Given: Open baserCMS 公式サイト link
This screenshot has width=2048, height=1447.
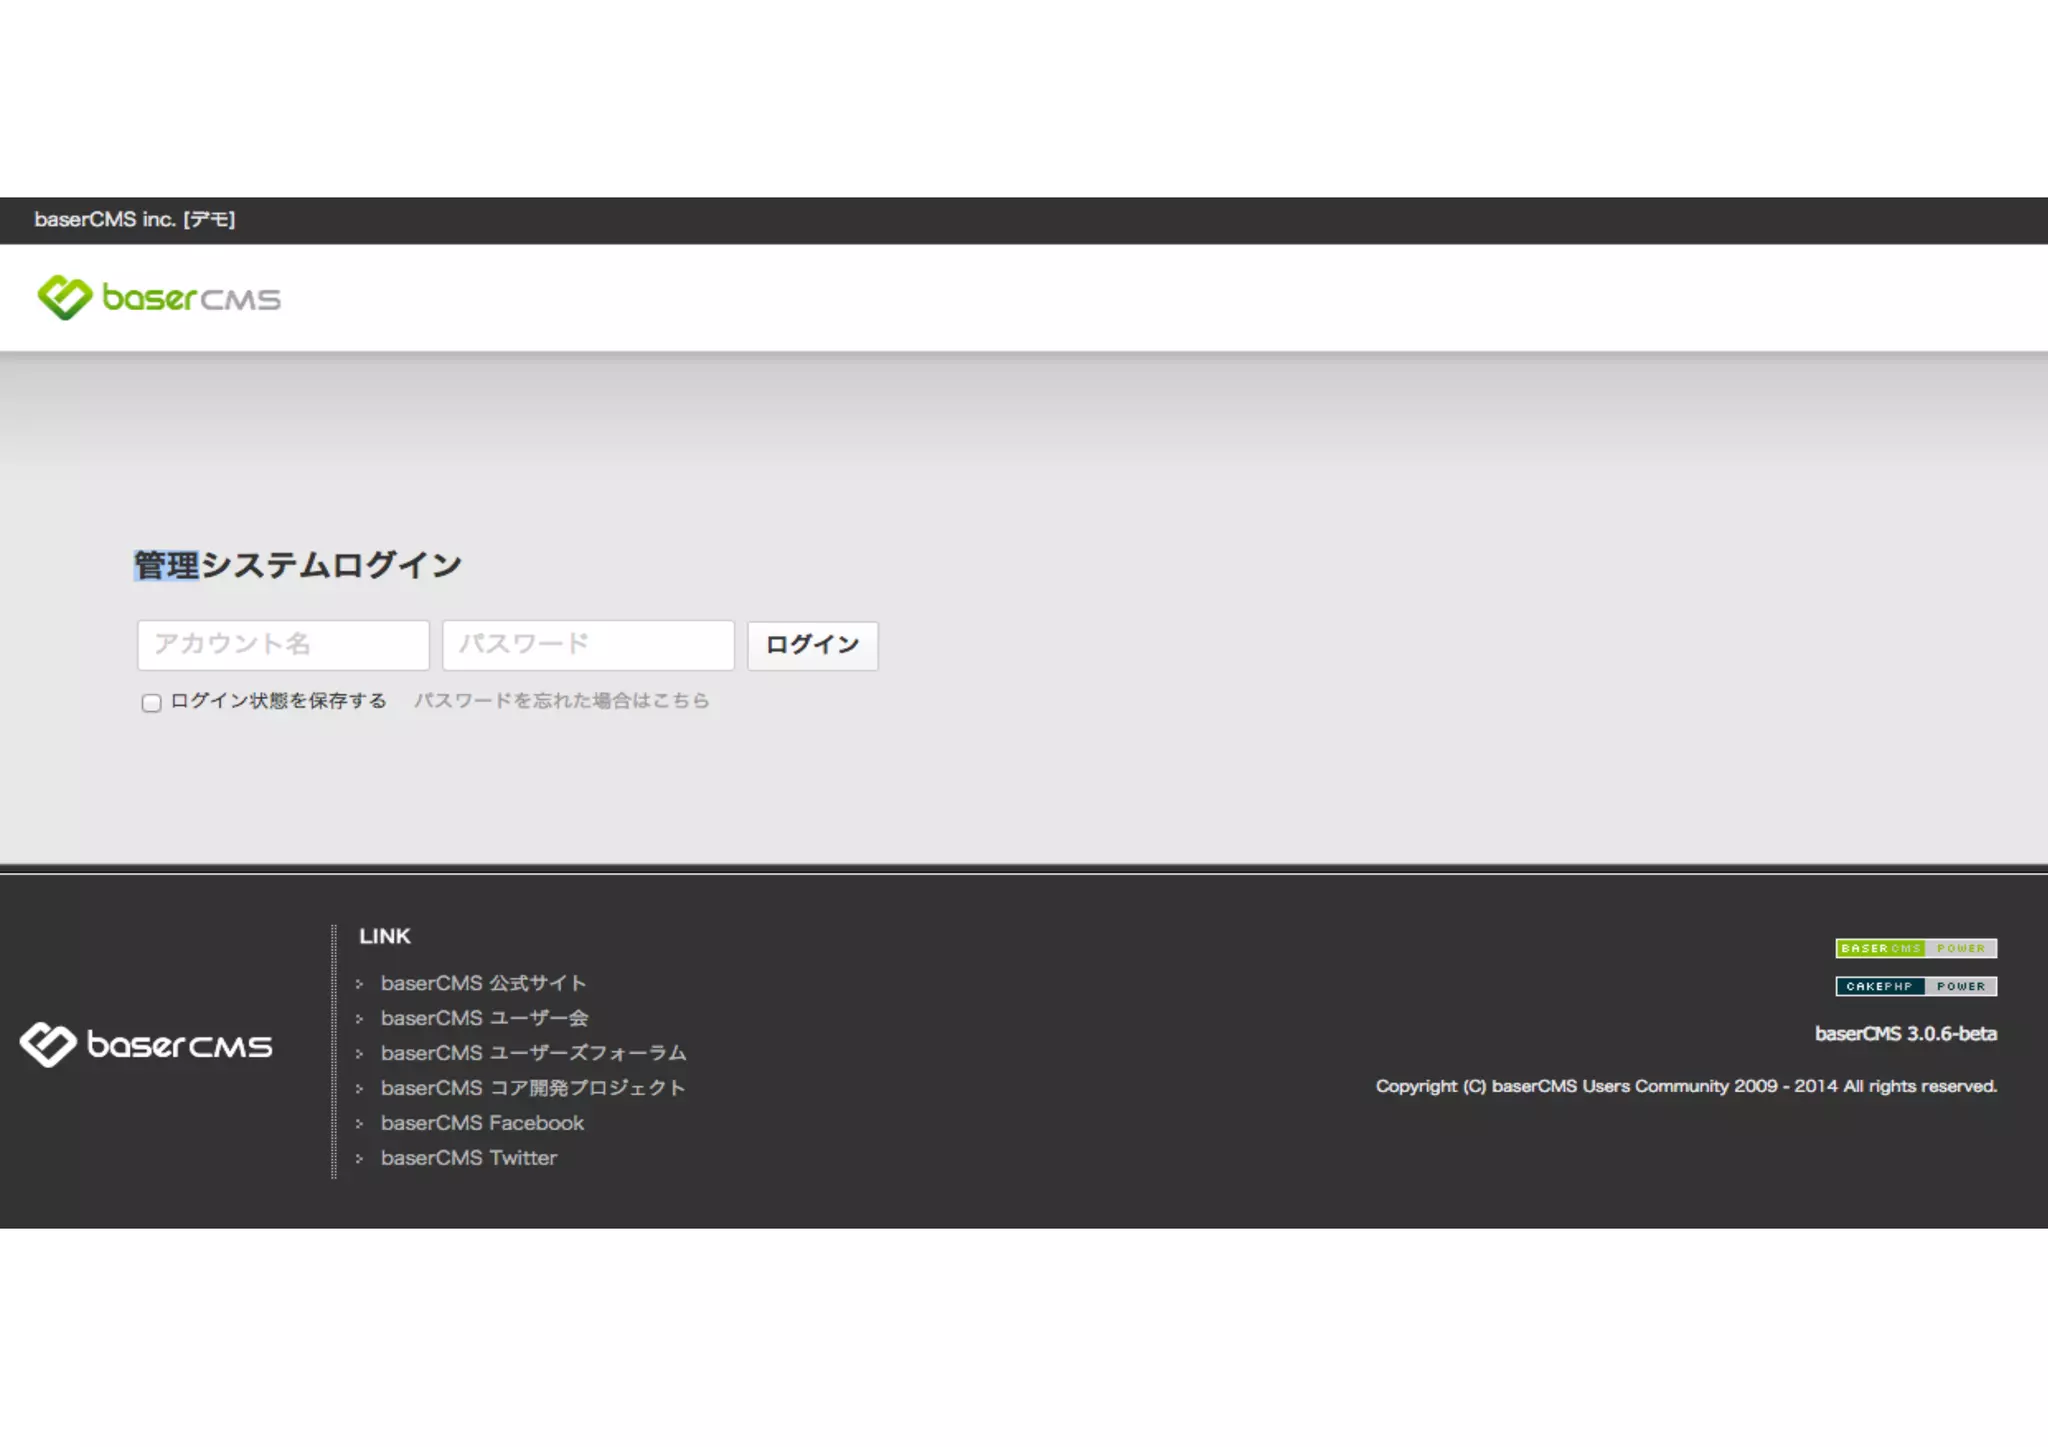Looking at the screenshot, I should click(x=483, y=983).
